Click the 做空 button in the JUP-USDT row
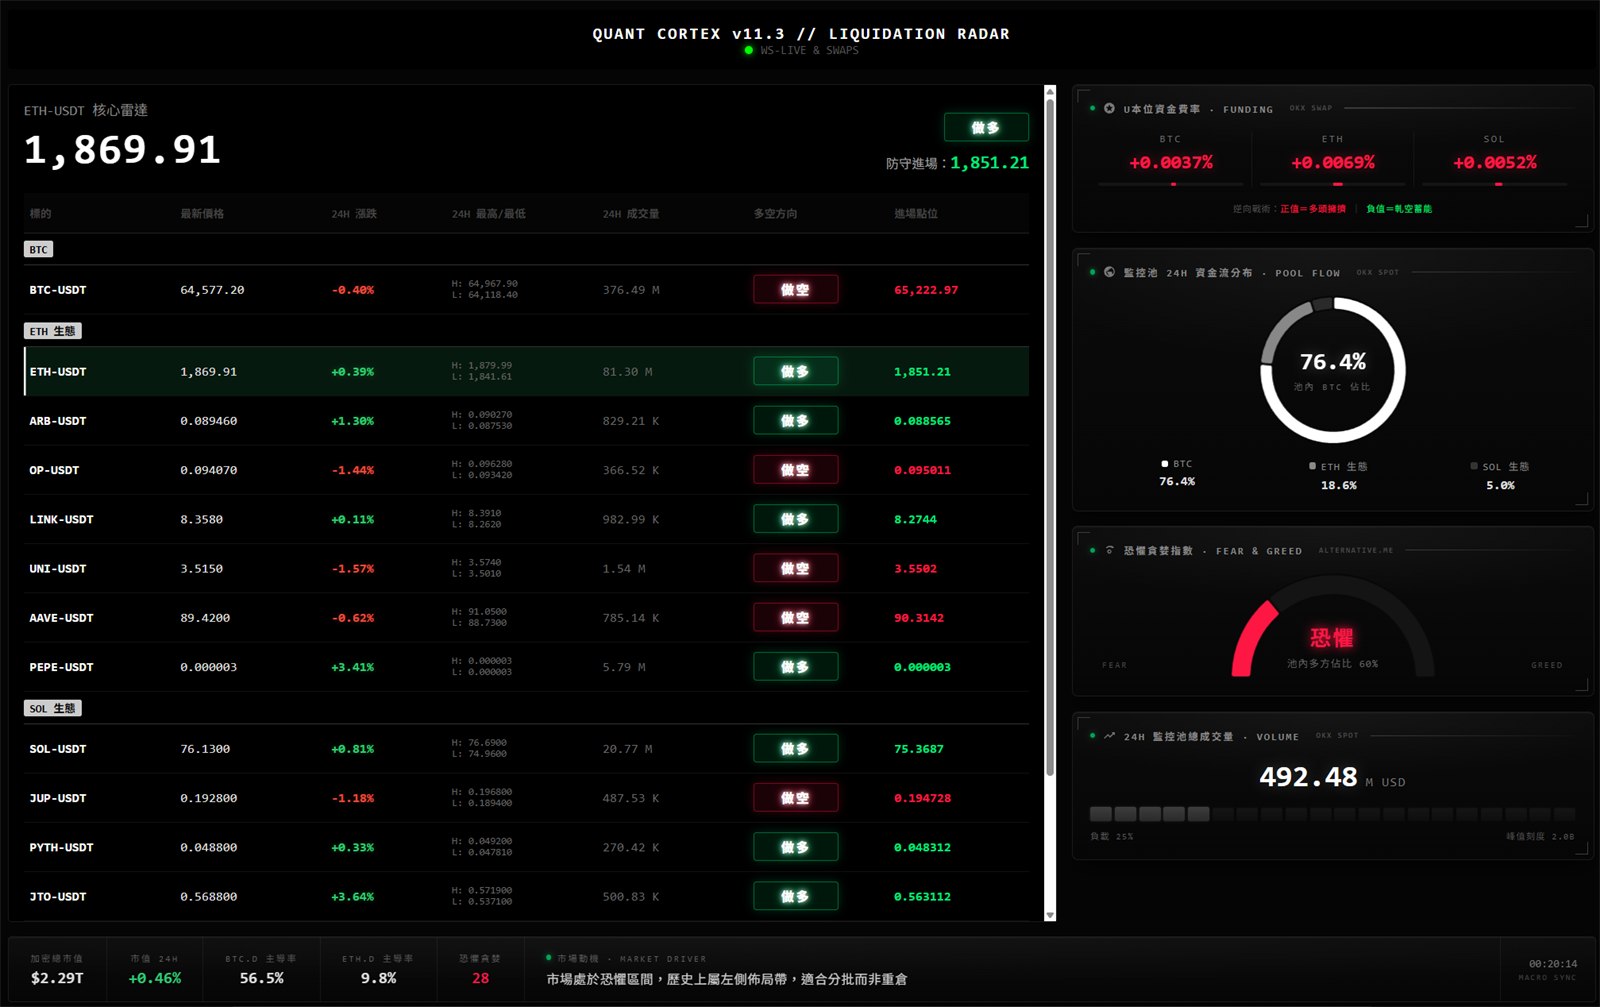 point(796,798)
